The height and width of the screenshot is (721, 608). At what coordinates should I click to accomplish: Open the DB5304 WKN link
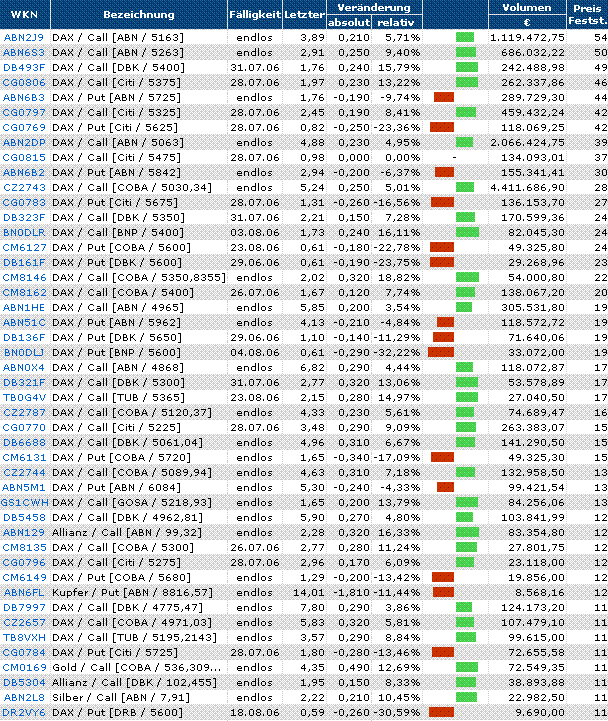[24, 683]
